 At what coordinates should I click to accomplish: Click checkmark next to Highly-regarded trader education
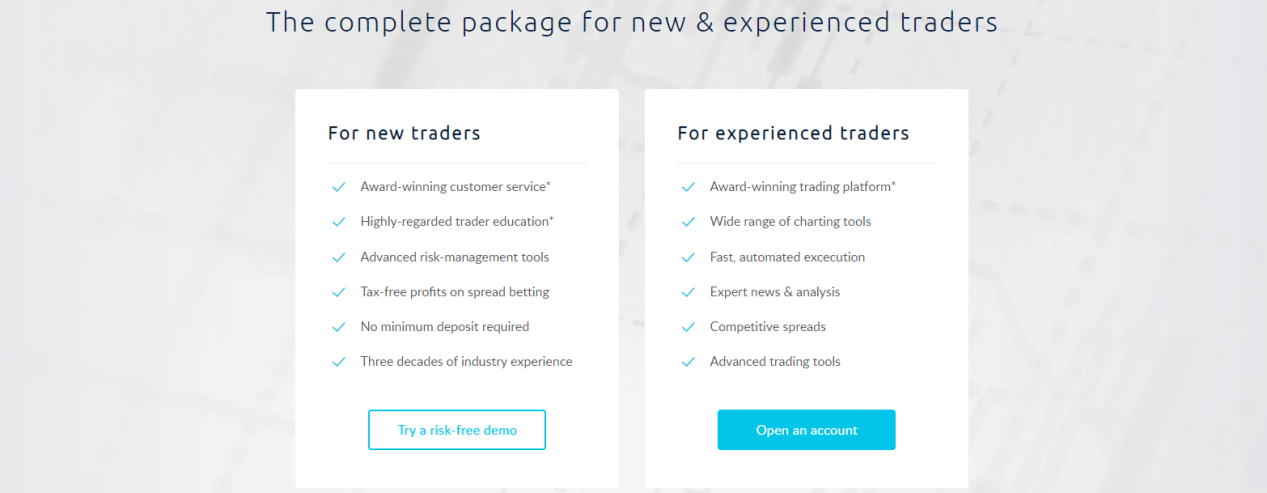coord(338,222)
